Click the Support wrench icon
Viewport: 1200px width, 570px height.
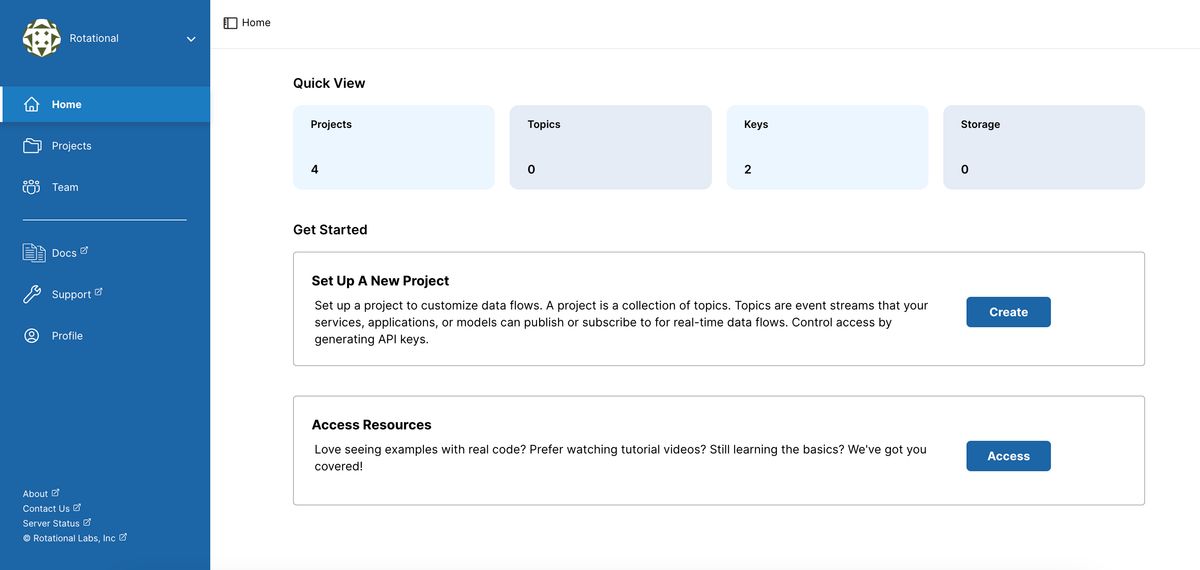[32, 294]
